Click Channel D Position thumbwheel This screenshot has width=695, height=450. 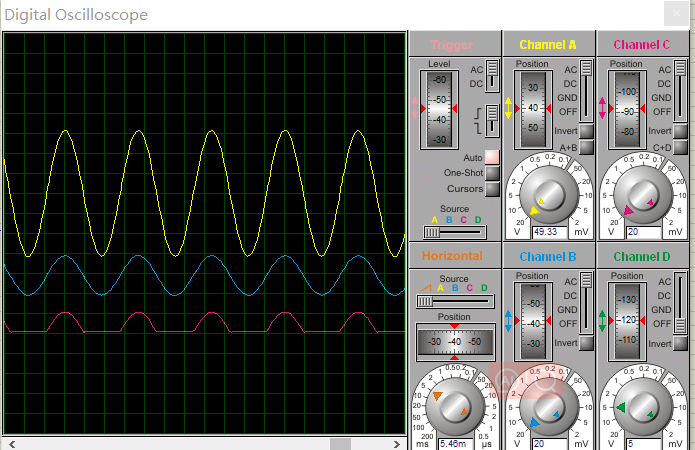coord(628,321)
